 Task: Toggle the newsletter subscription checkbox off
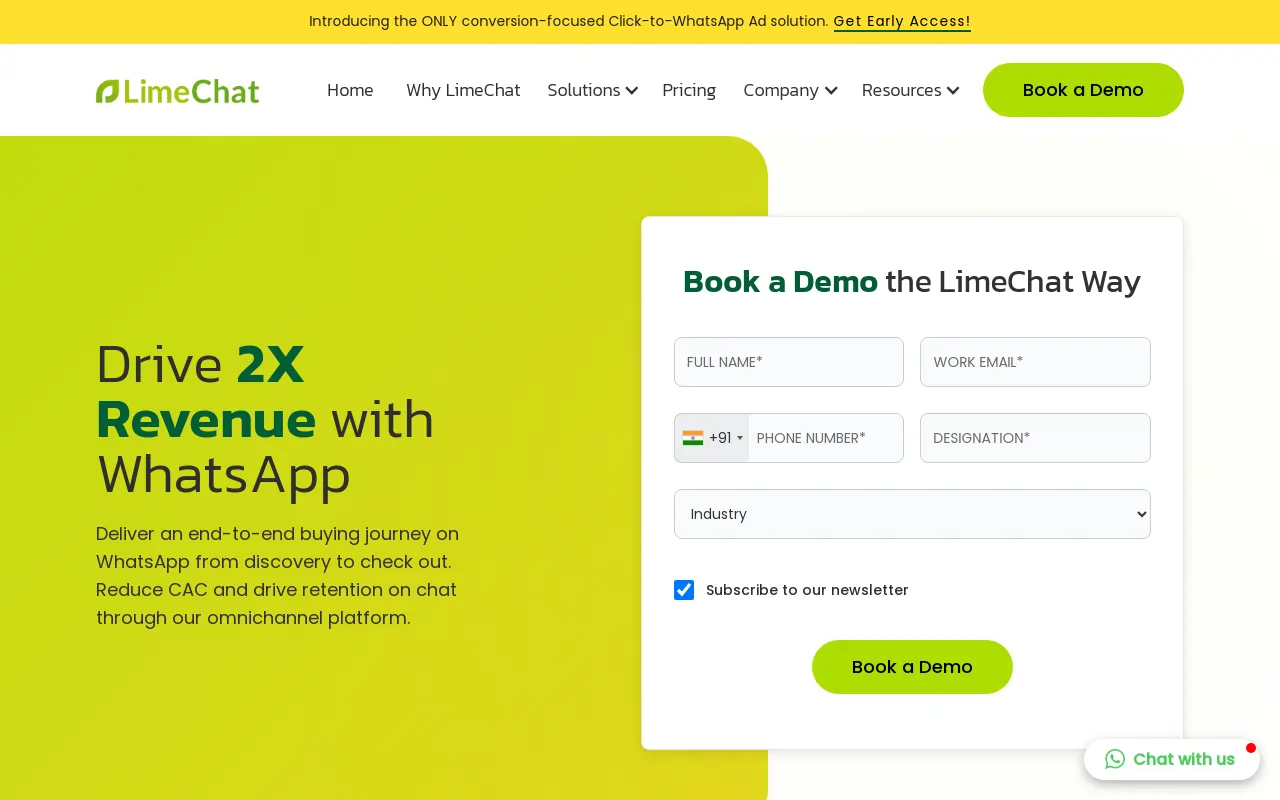point(684,590)
